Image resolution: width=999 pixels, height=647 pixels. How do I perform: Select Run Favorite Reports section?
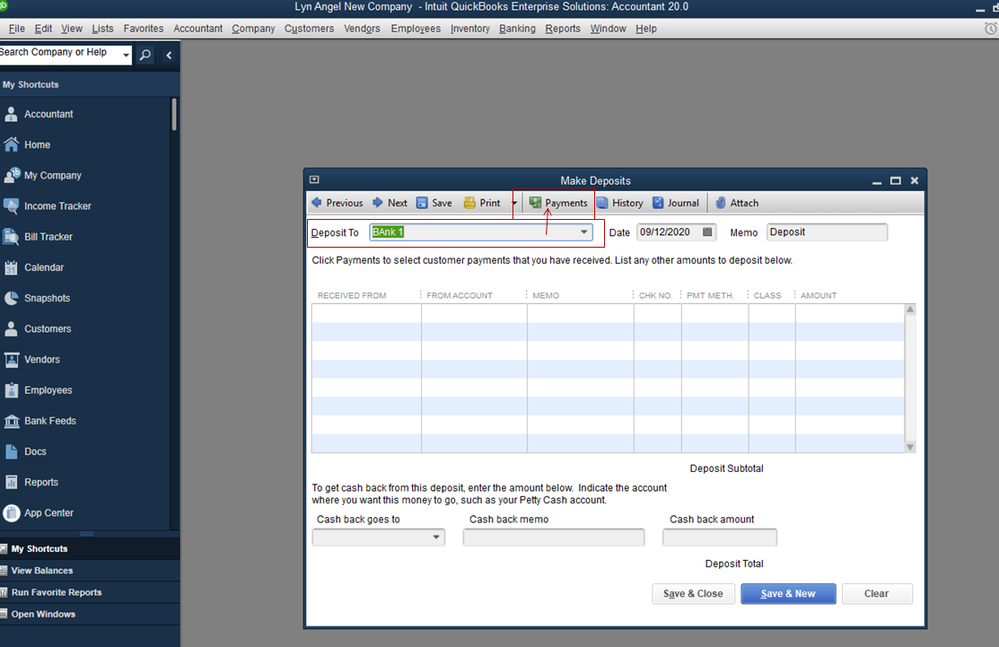(90, 592)
